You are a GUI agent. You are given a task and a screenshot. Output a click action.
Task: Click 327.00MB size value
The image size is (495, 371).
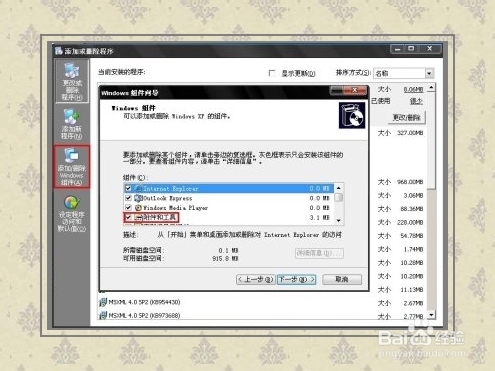point(410,133)
